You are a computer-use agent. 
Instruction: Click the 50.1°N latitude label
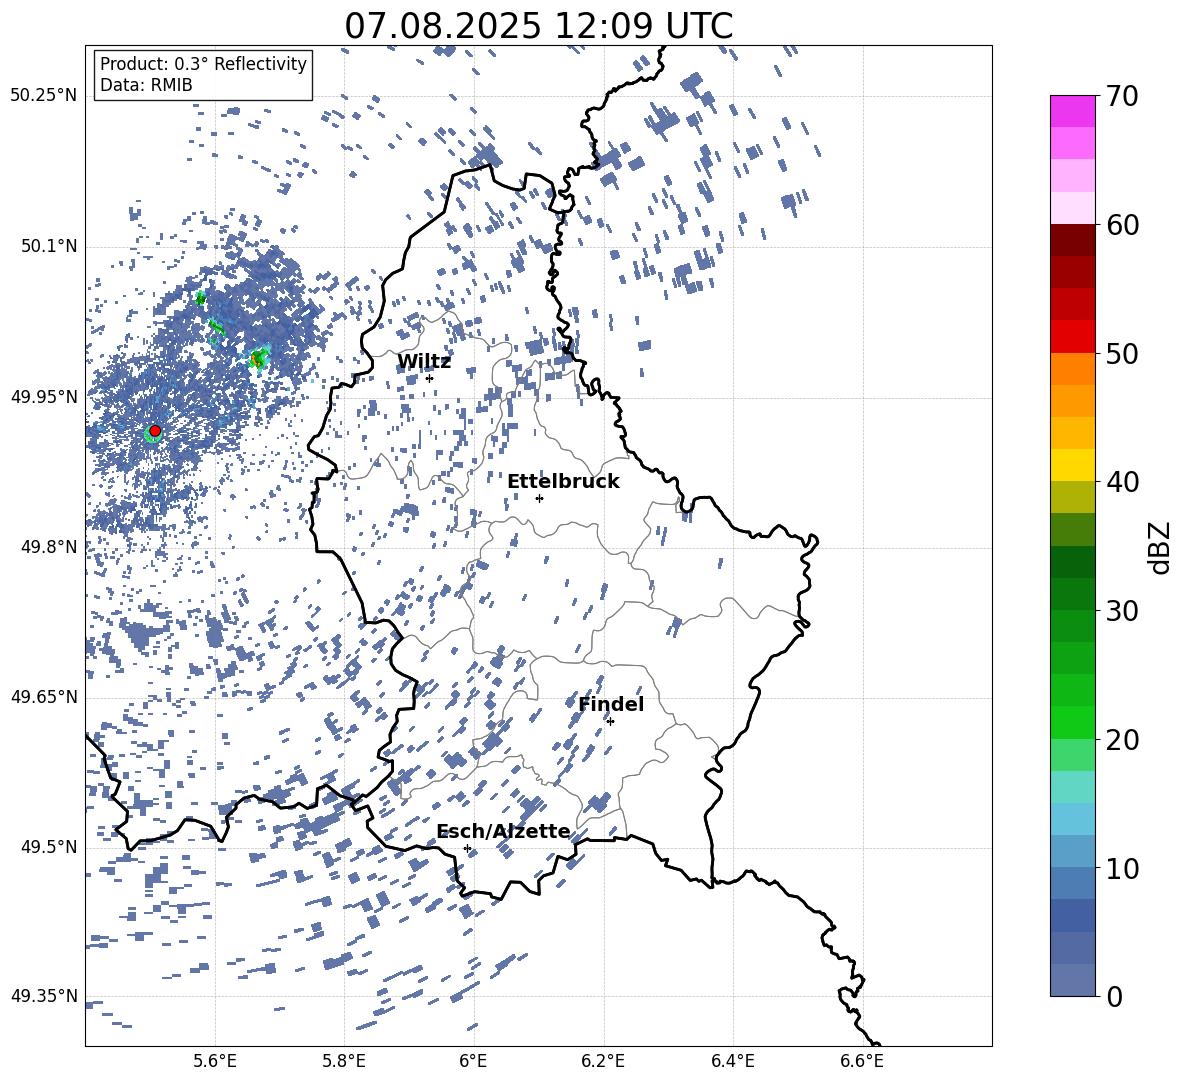(x=50, y=246)
